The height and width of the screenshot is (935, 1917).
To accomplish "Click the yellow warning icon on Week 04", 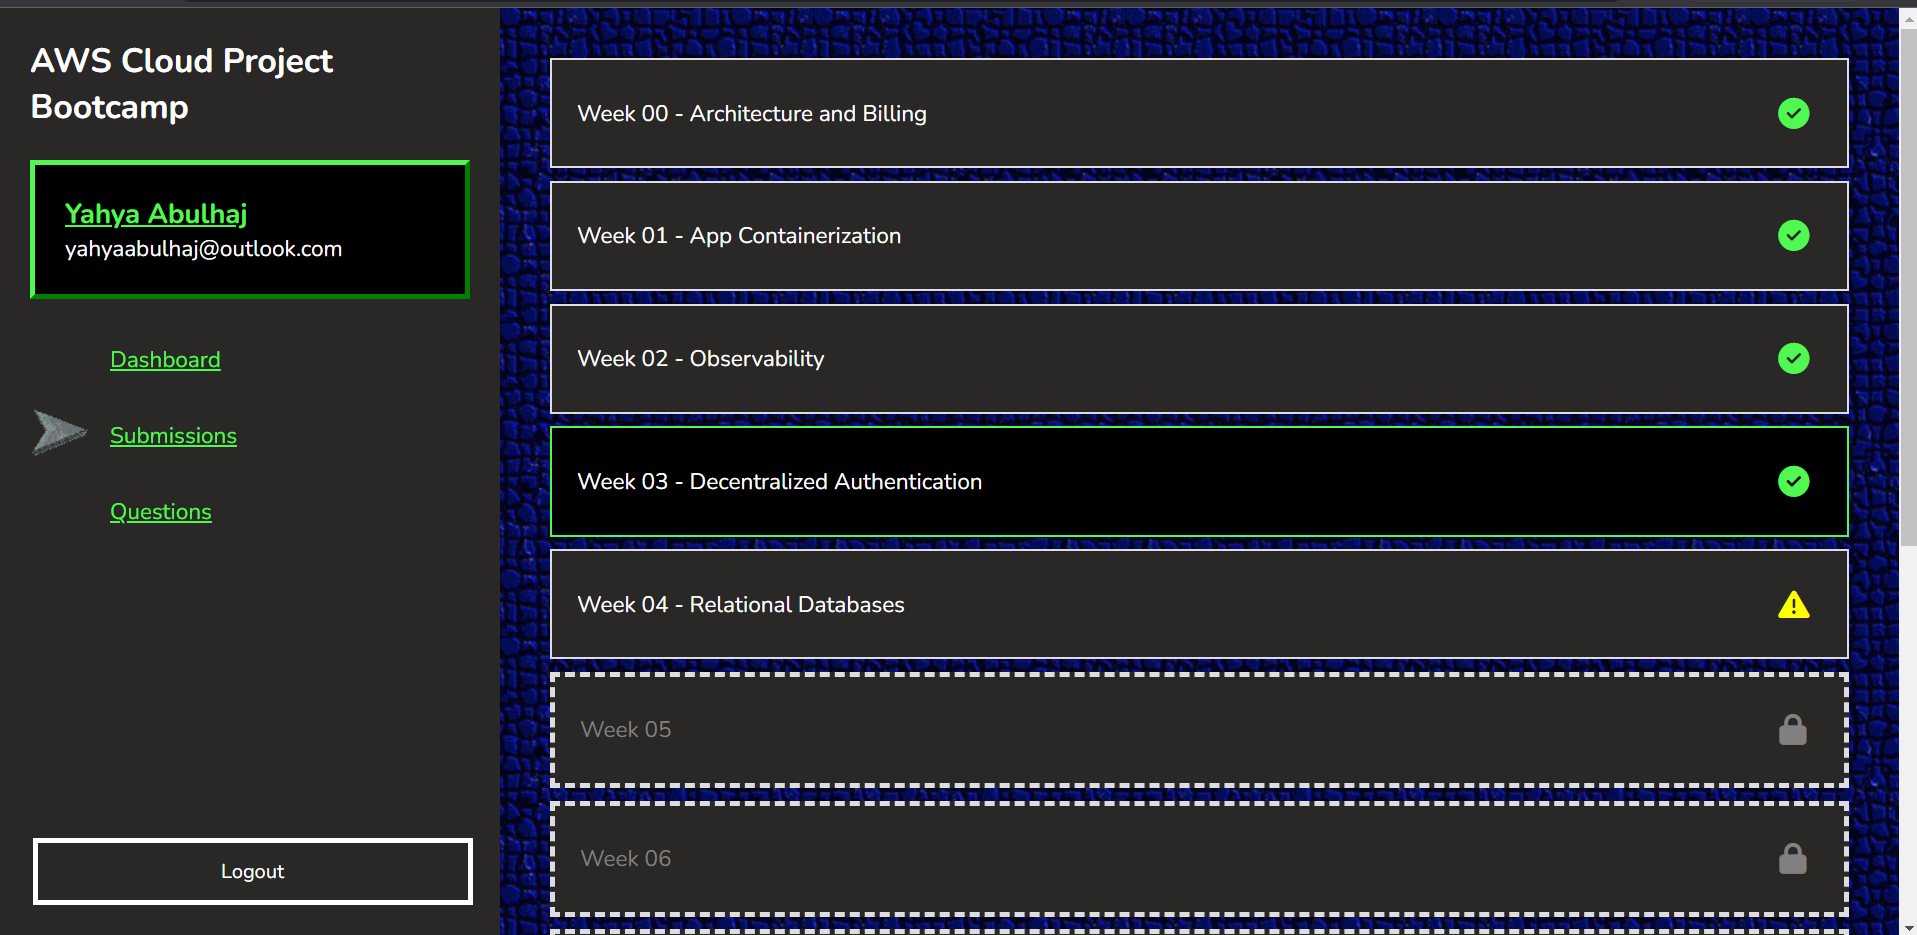I will 1793,604.
